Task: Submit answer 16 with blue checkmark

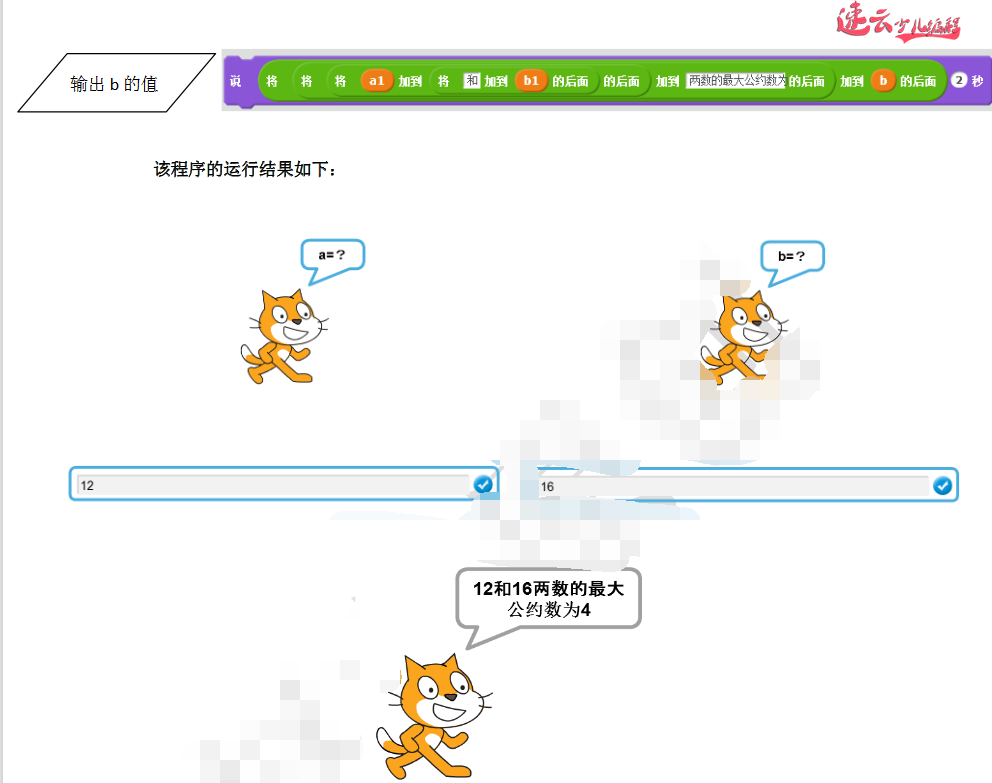Action: click(x=942, y=486)
